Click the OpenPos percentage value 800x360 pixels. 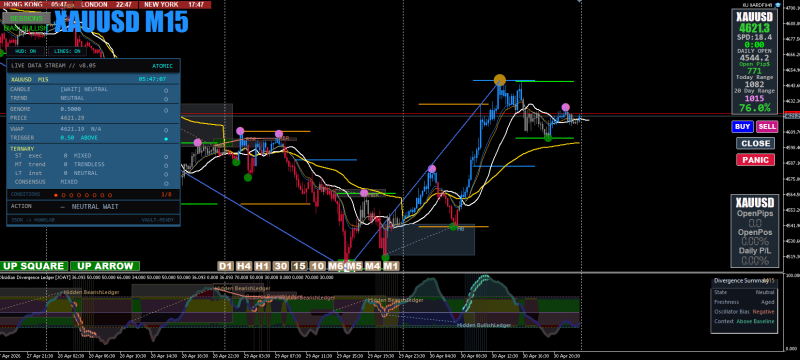tap(755, 241)
